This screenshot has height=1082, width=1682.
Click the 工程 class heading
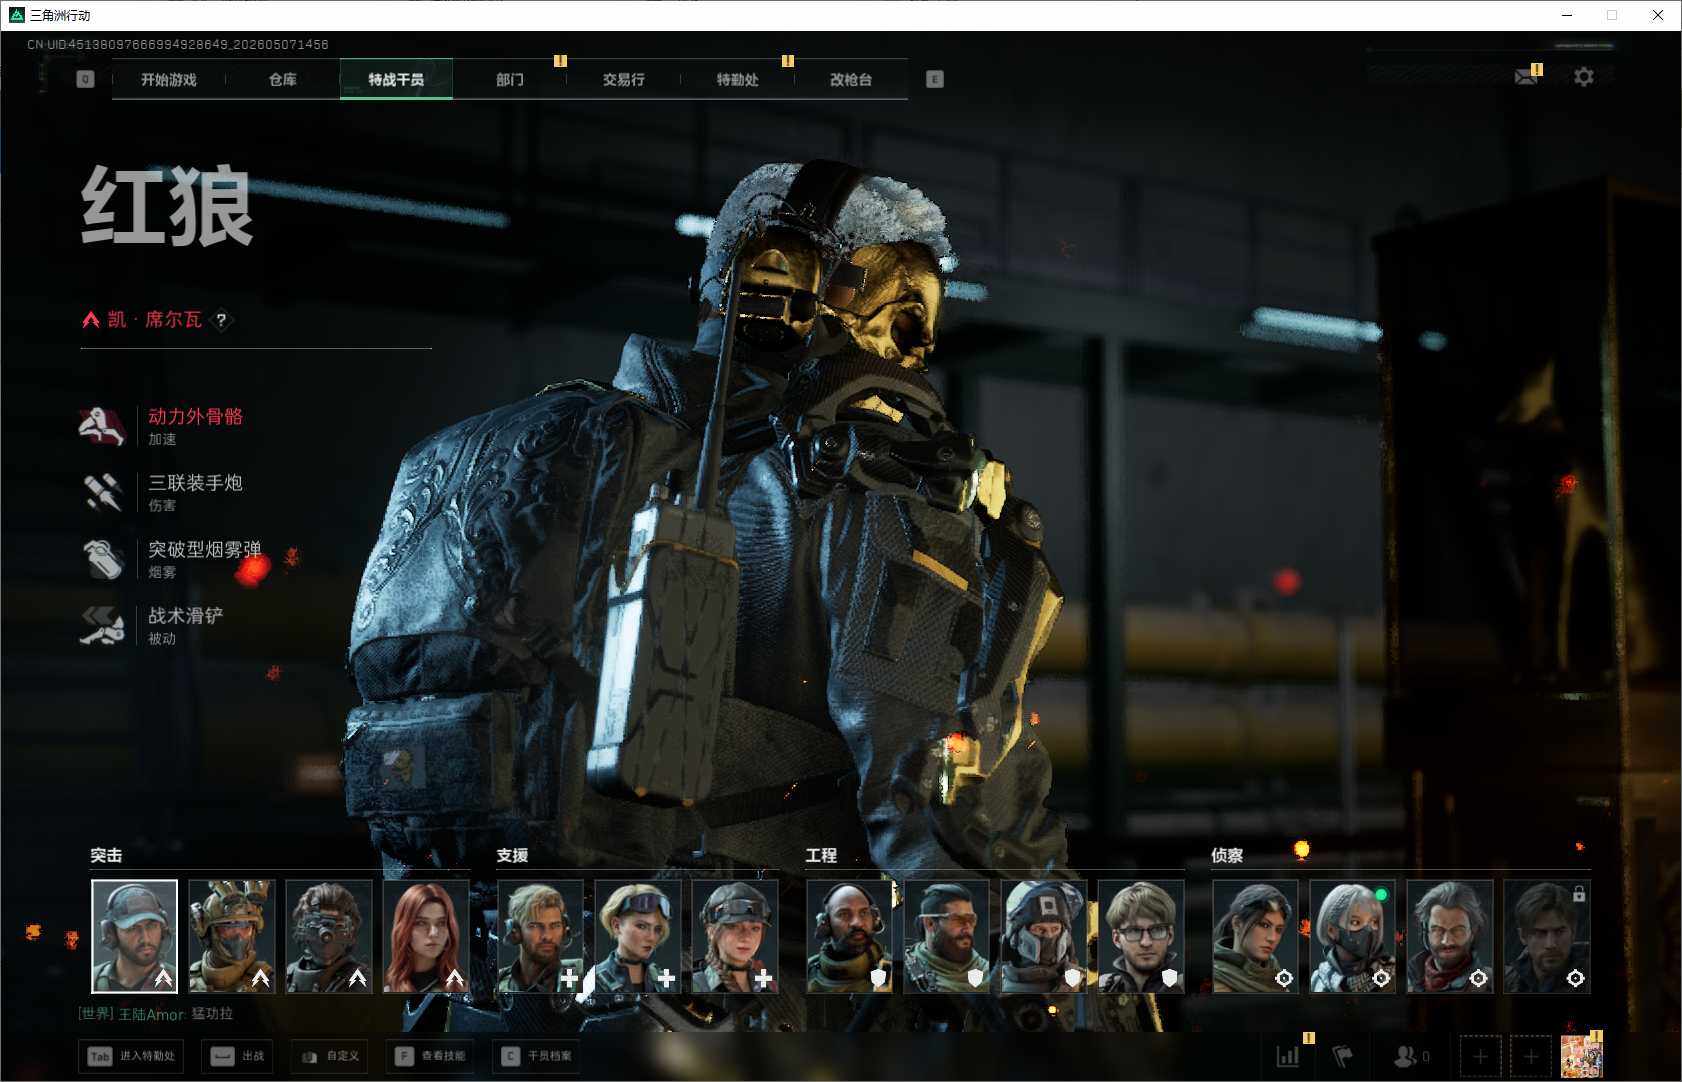point(821,856)
